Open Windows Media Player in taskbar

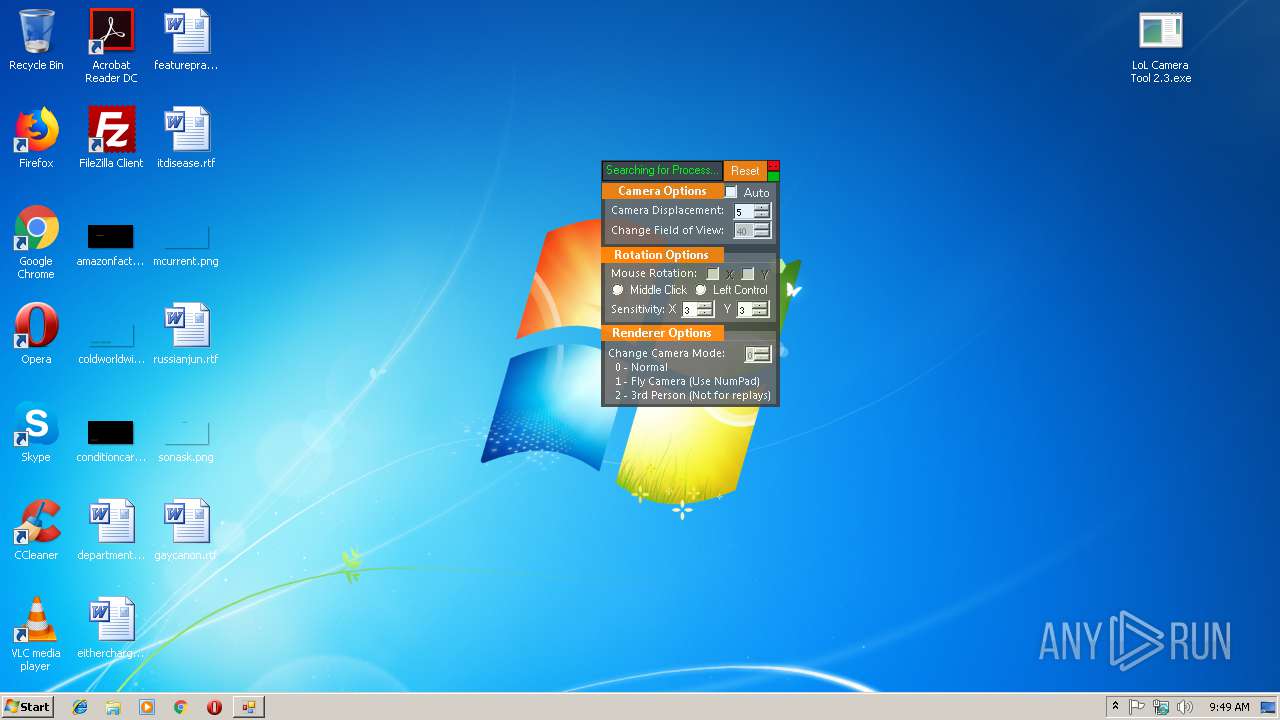[x=147, y=707]
